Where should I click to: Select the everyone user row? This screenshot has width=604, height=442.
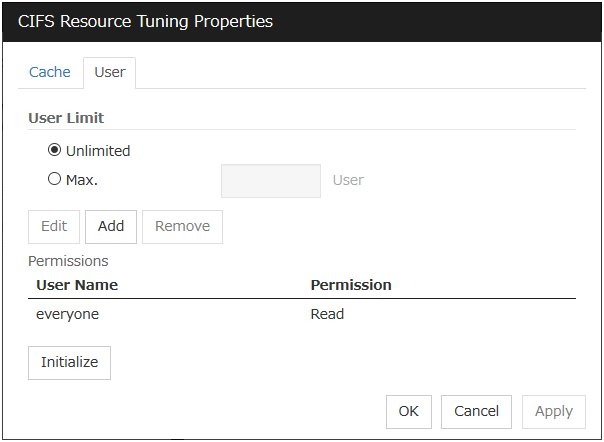pos(68,314)
